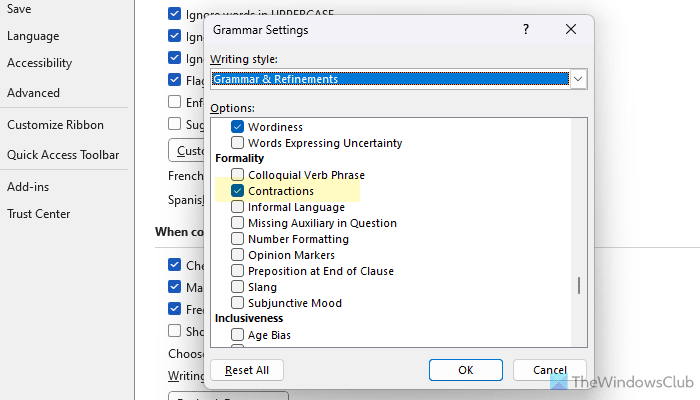Check the Age Bias option
Image resolution: width=700 pixels, height=400 pixels.
(x=238, y=335)
